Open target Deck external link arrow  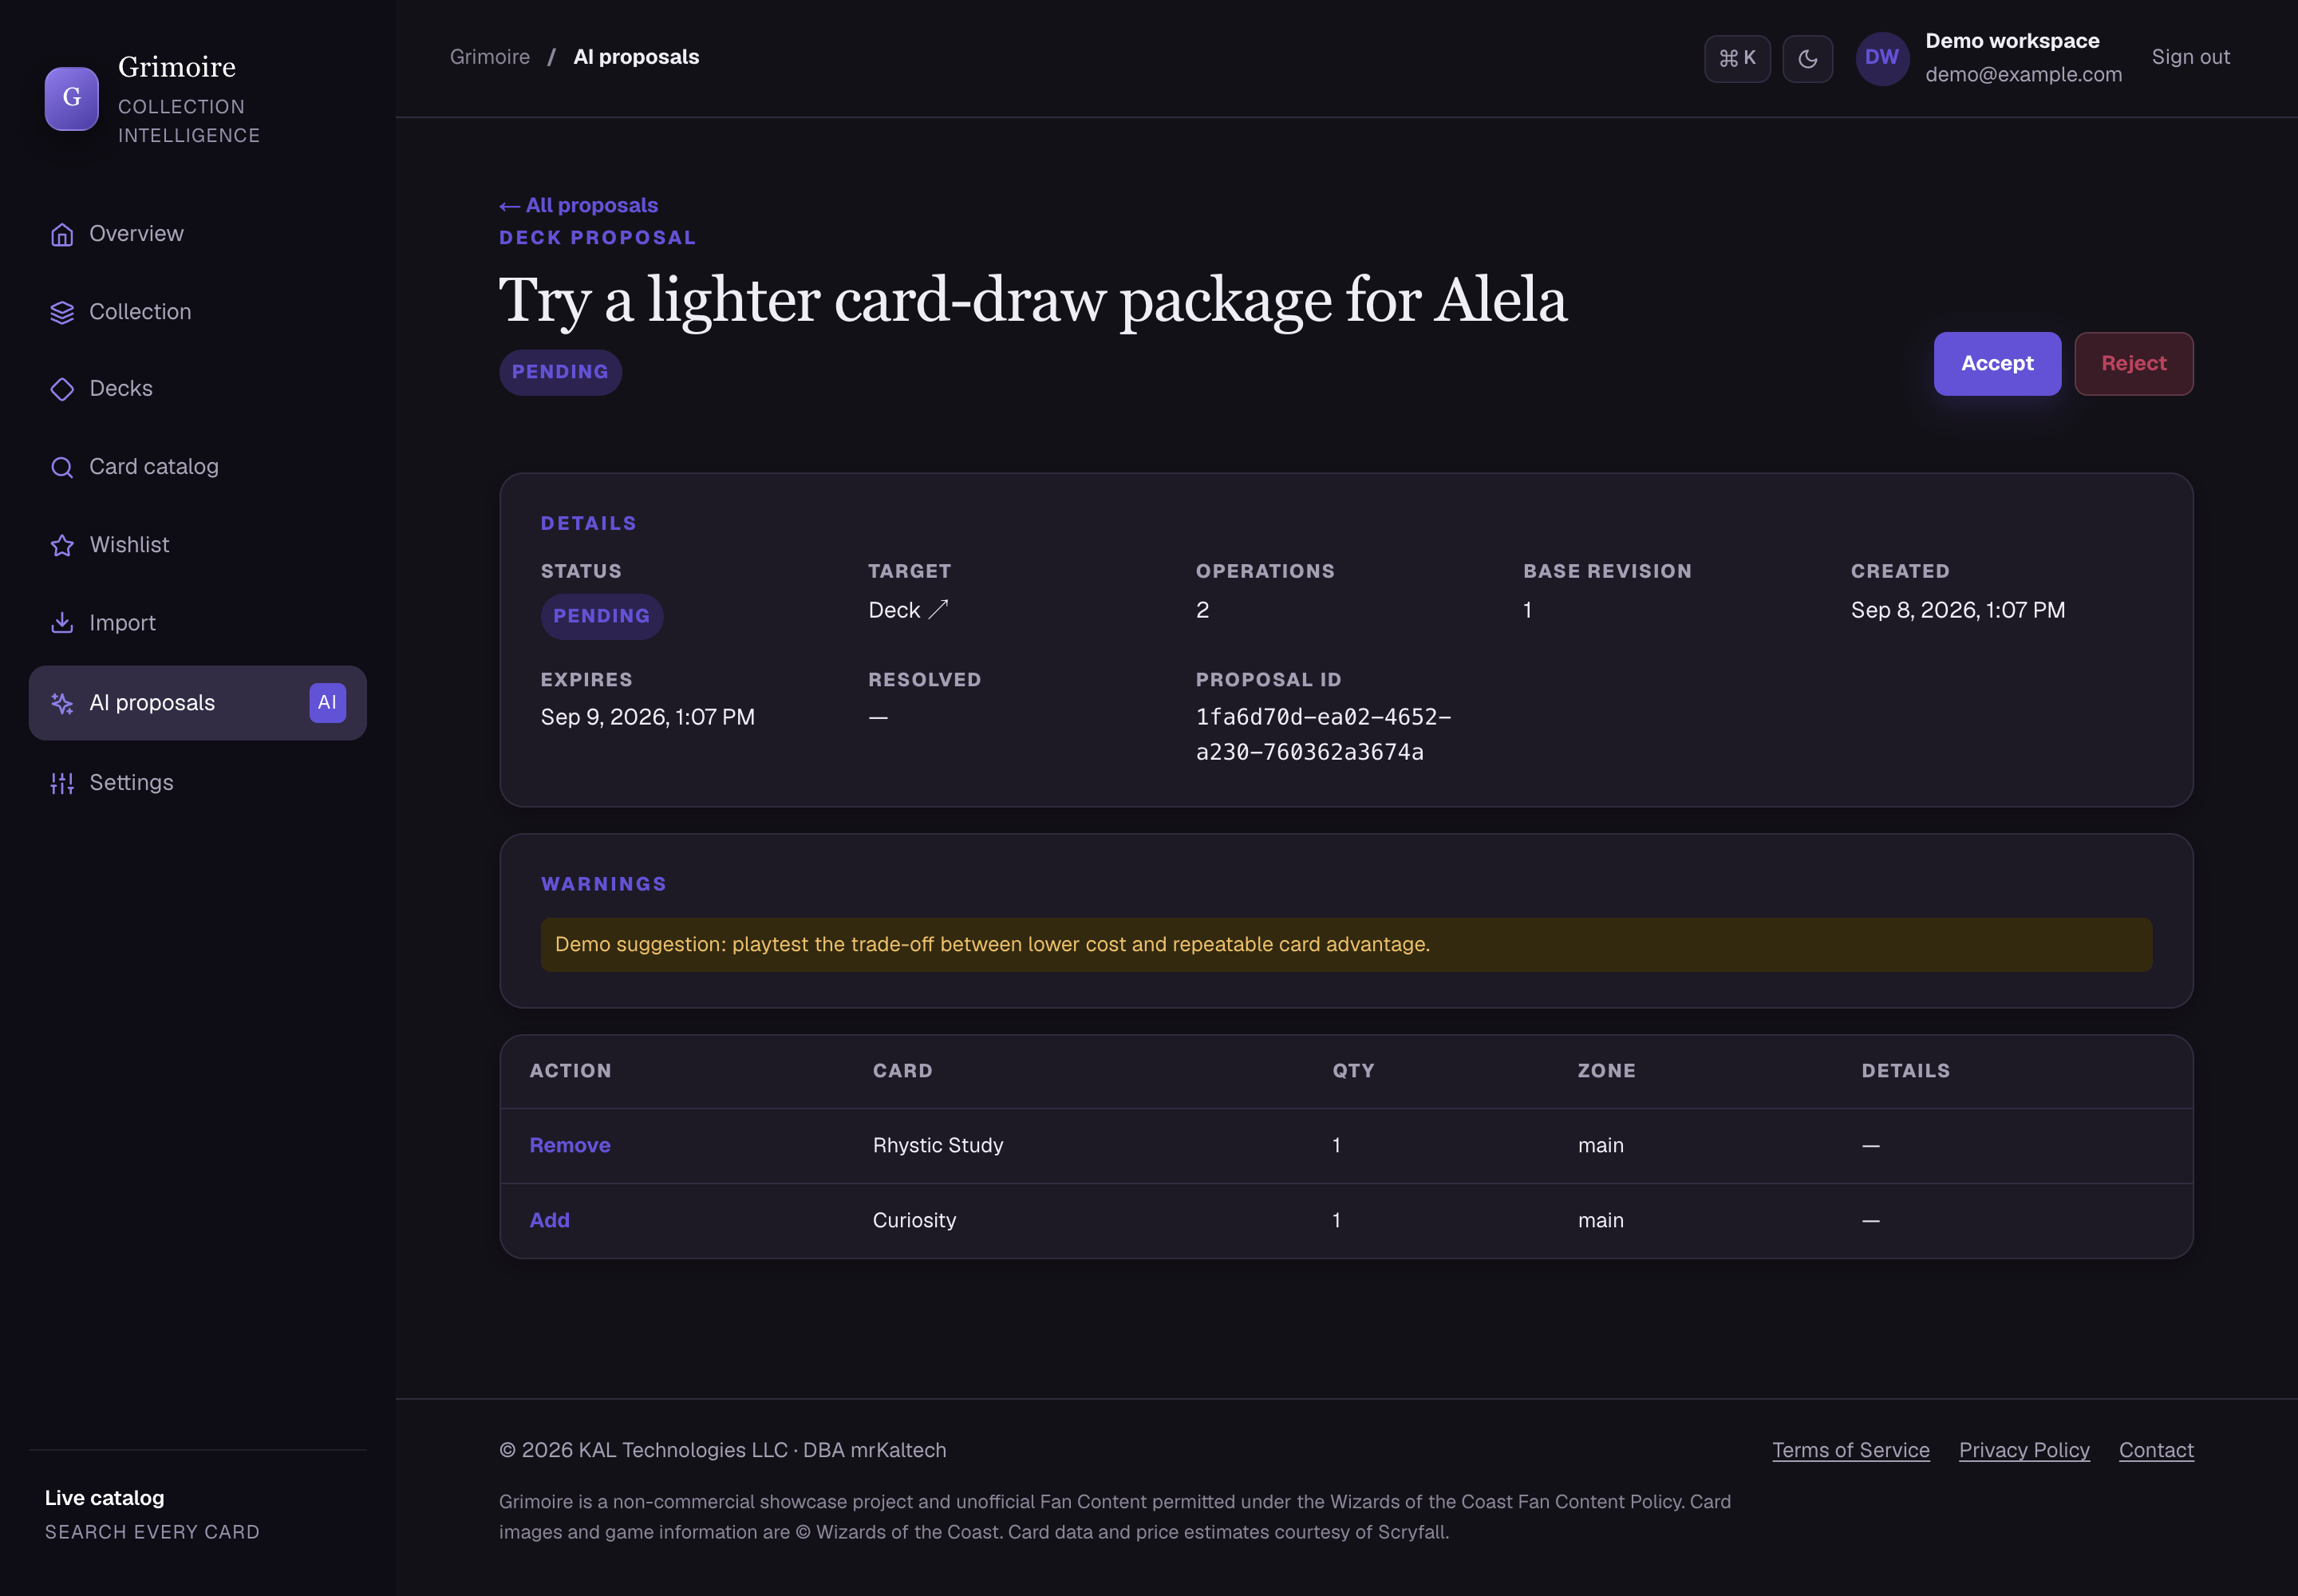pos(938,609)
